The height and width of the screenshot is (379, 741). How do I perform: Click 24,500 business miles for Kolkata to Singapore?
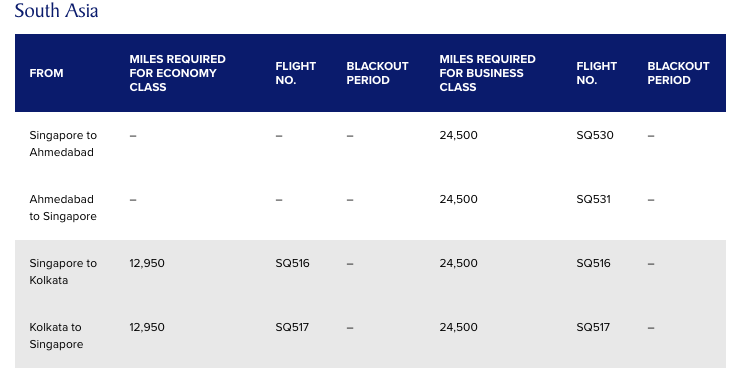(458, 327)
